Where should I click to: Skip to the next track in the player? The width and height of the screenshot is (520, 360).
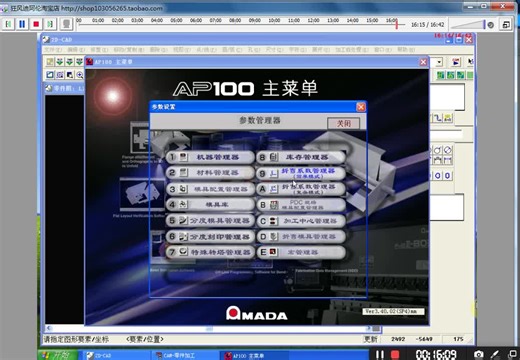pos(50,24)
